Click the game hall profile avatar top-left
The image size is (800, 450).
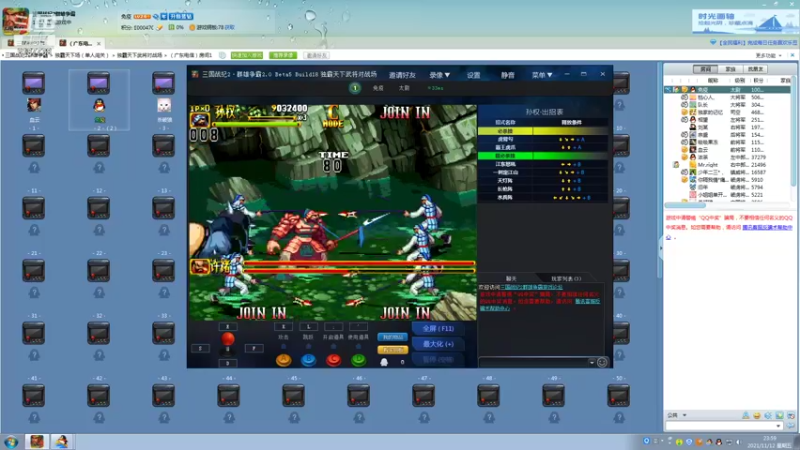tap(16, 20)
